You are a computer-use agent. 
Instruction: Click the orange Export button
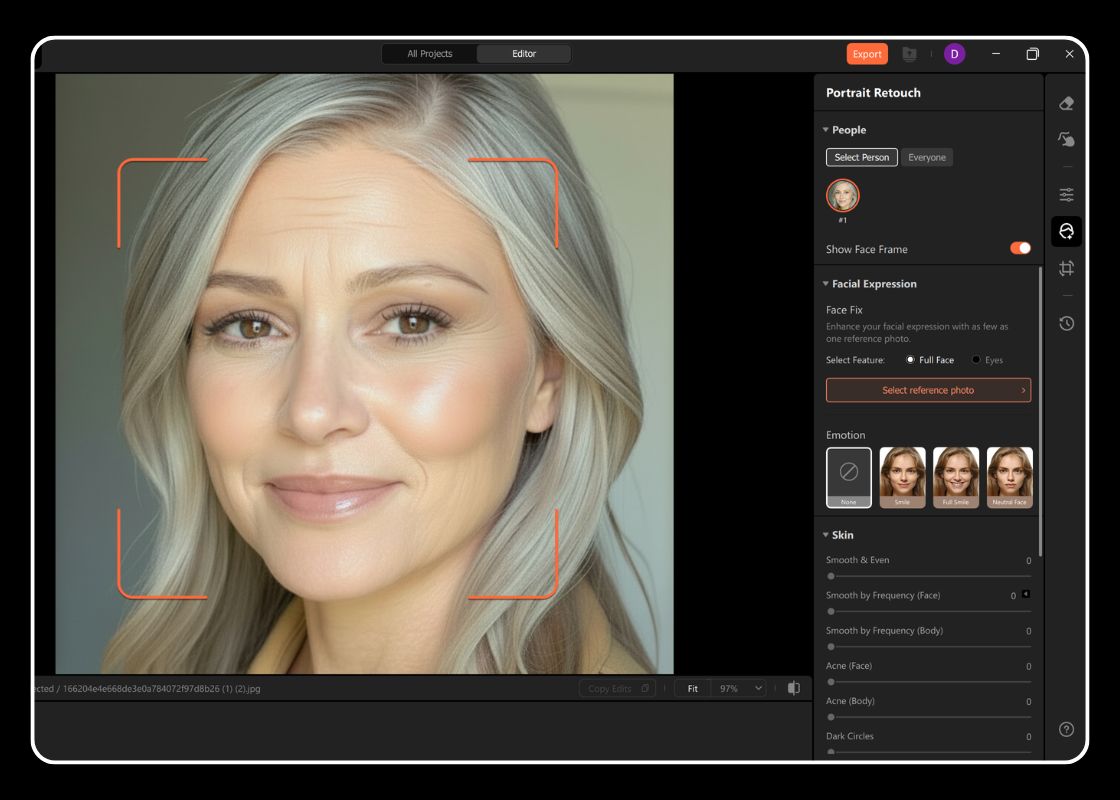(866, 54)
